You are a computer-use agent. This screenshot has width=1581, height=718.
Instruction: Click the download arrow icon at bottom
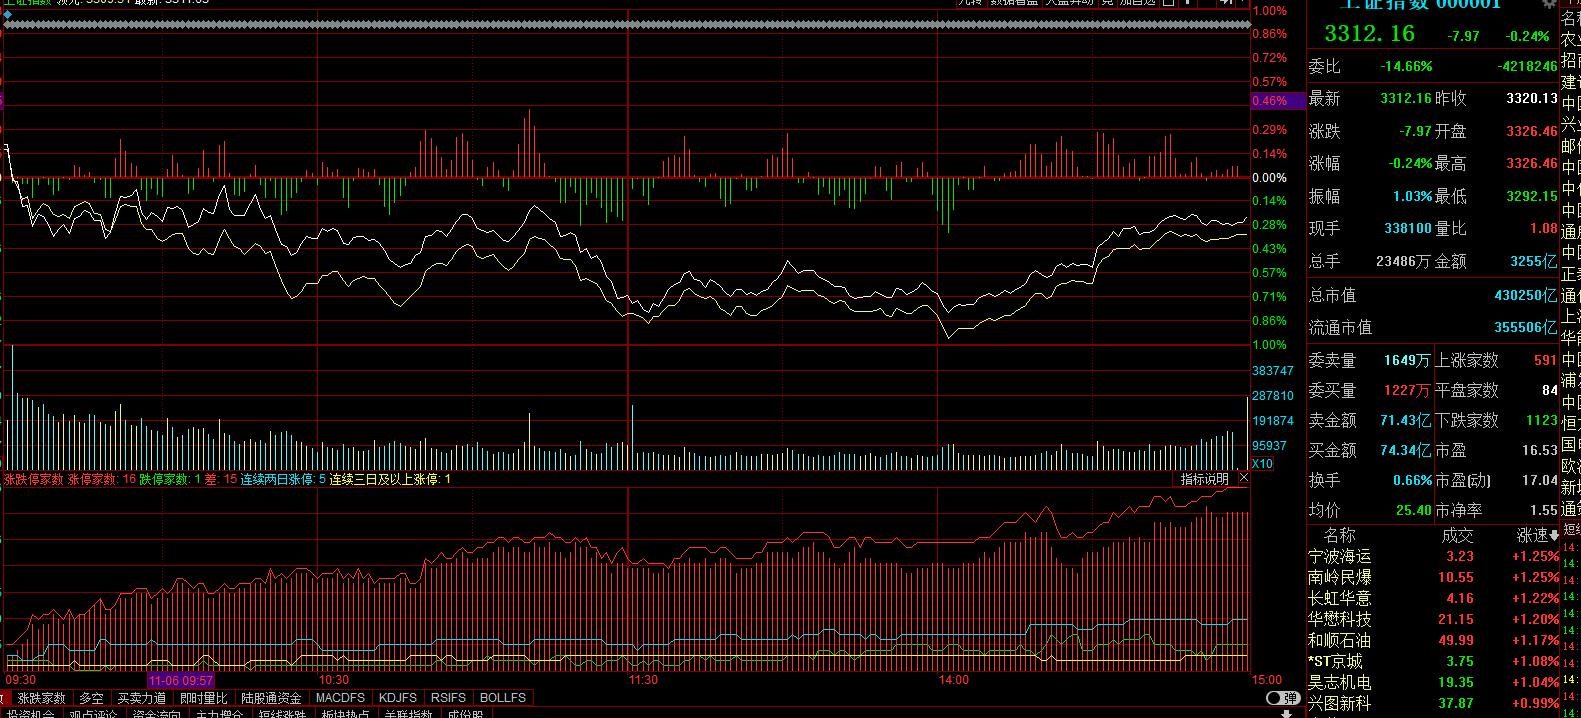(x=1286, y=713)
